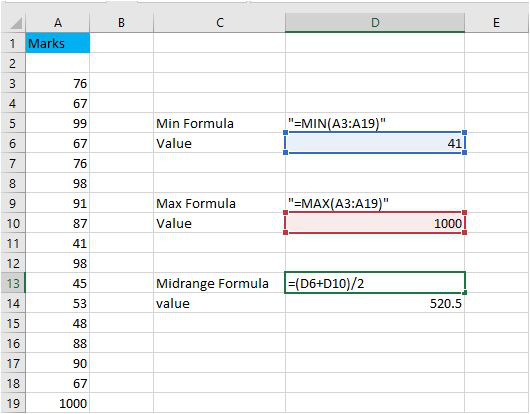Select column B header
This screenshot has height=414, width=530.
[121, 23]
